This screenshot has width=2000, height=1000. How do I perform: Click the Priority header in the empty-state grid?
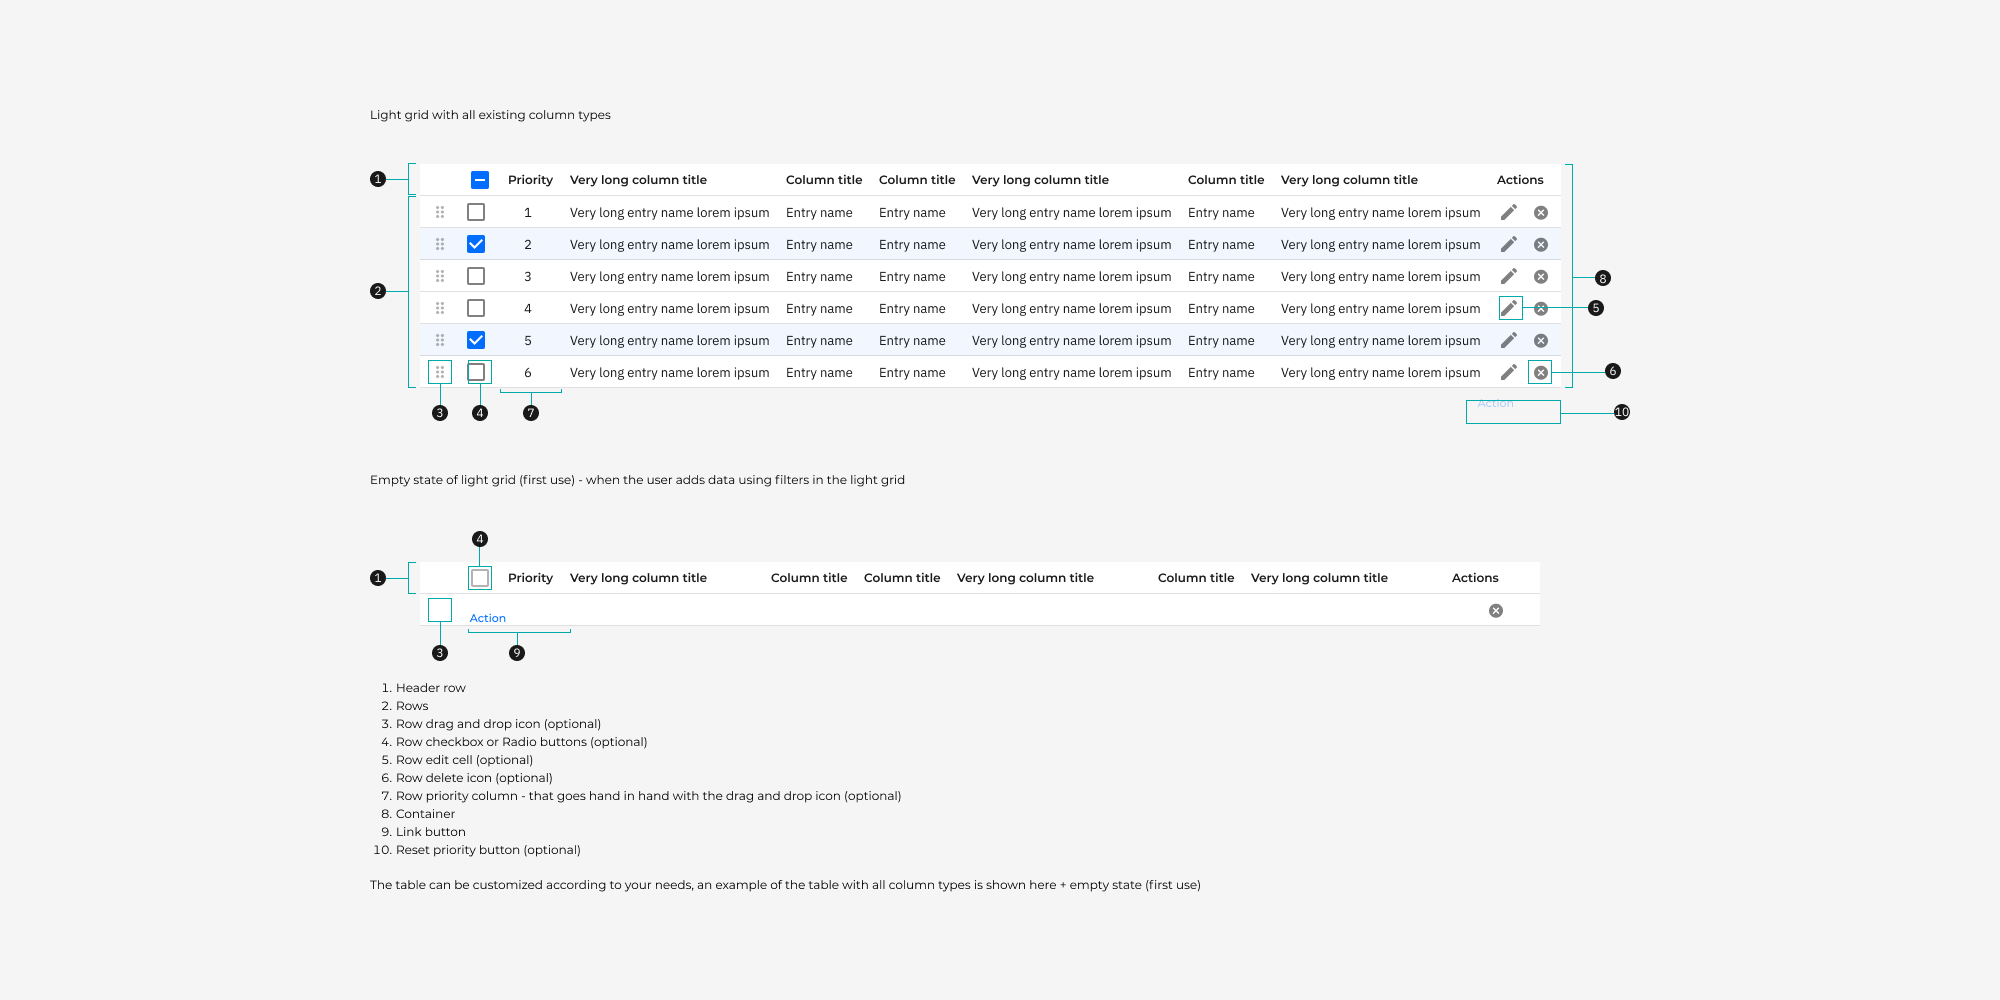[530, 578]
